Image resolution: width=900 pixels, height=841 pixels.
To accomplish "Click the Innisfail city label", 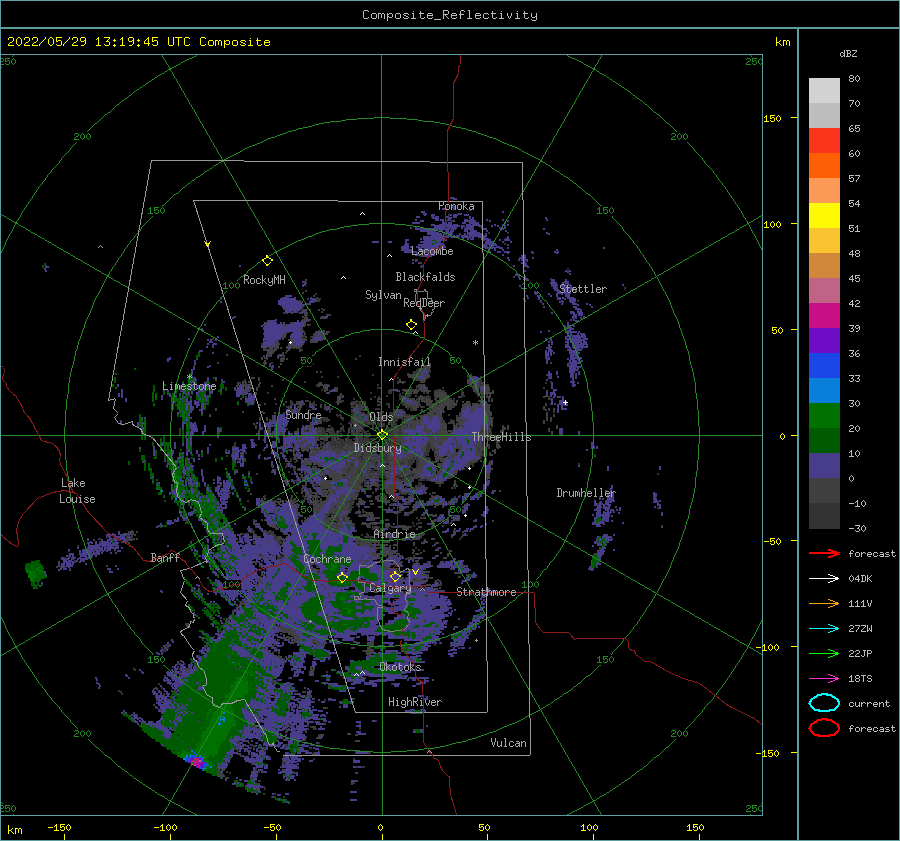I will [404, 362].
